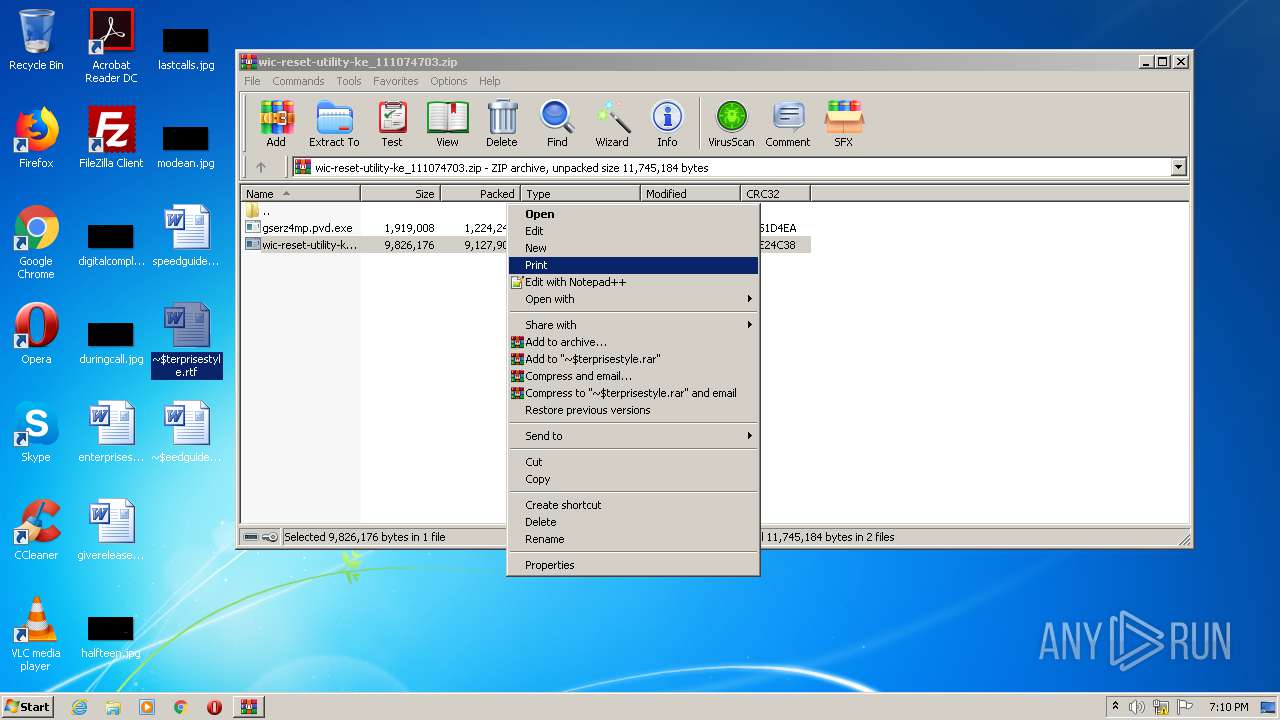Choose Edit in the context menu
Image resolution: width=1280 pixels, height=720 pixels.
(x=633, y=231)
